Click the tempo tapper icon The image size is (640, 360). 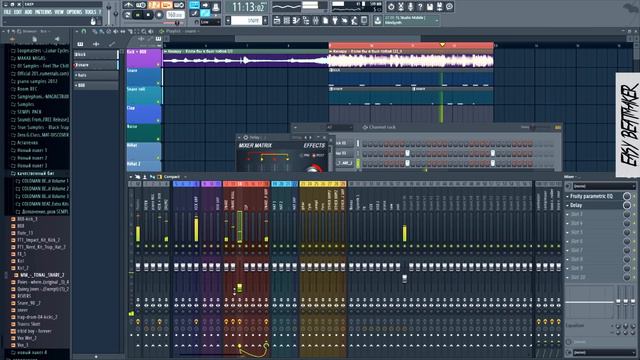coord(344,20)
